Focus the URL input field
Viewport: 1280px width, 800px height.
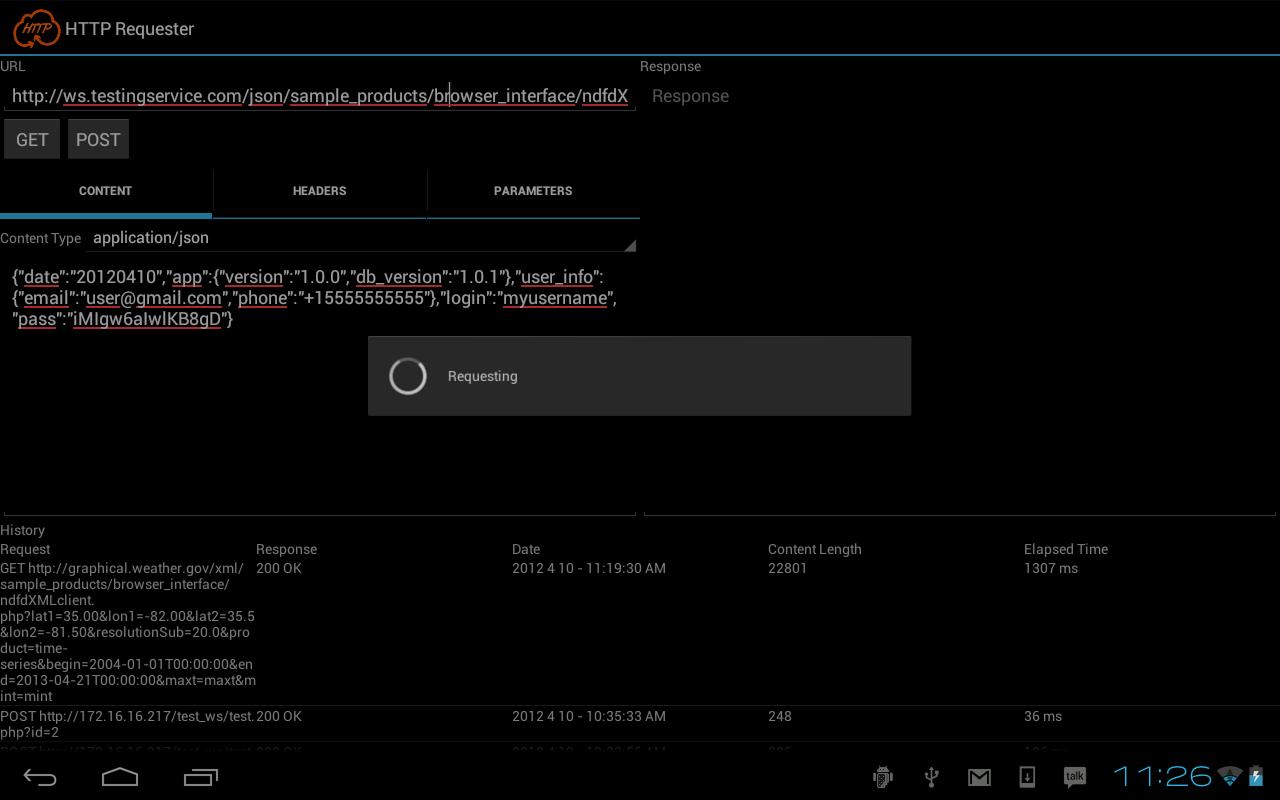[320, 96]
